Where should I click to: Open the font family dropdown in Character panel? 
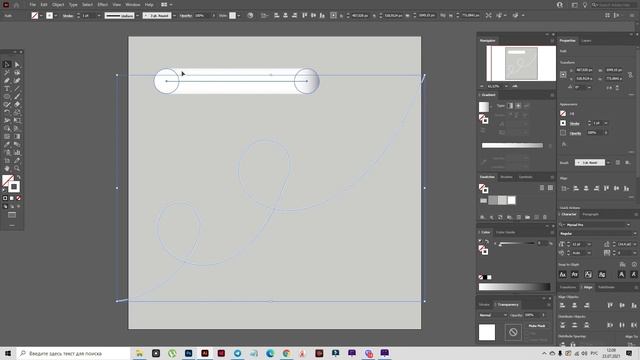(629, 225)
